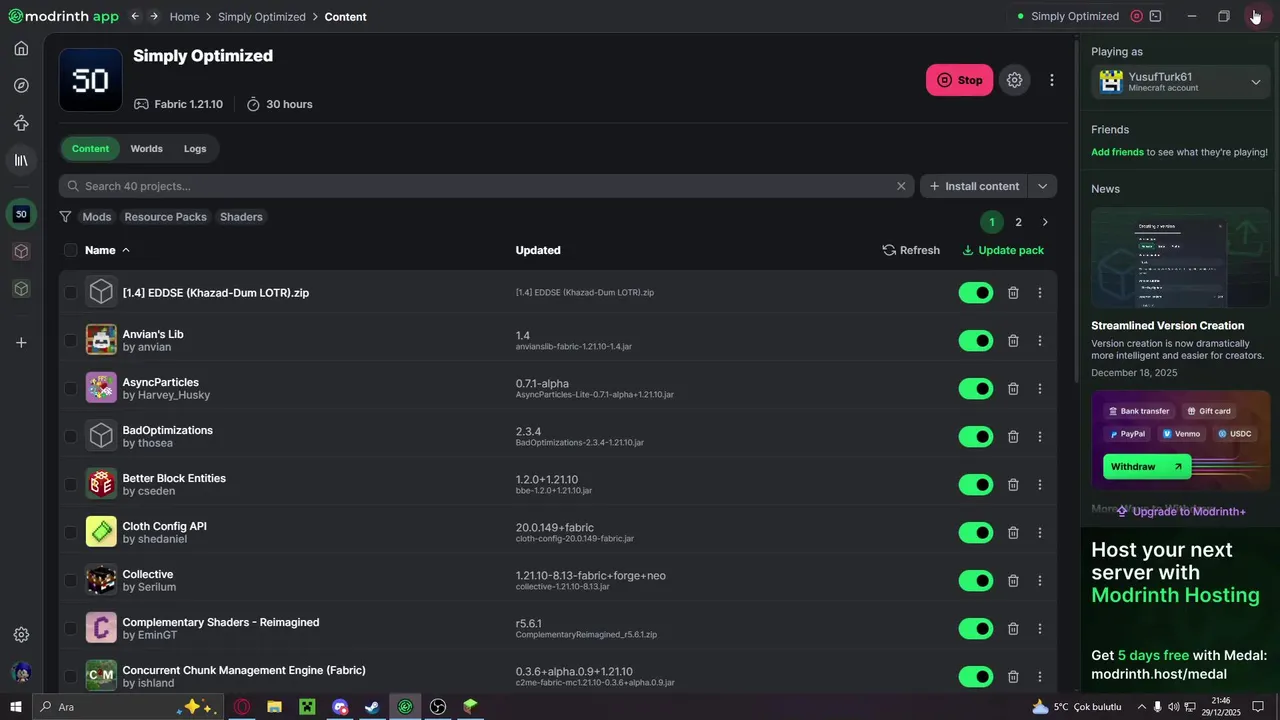Switch to the Logs tab

click(x=195, y=149)
